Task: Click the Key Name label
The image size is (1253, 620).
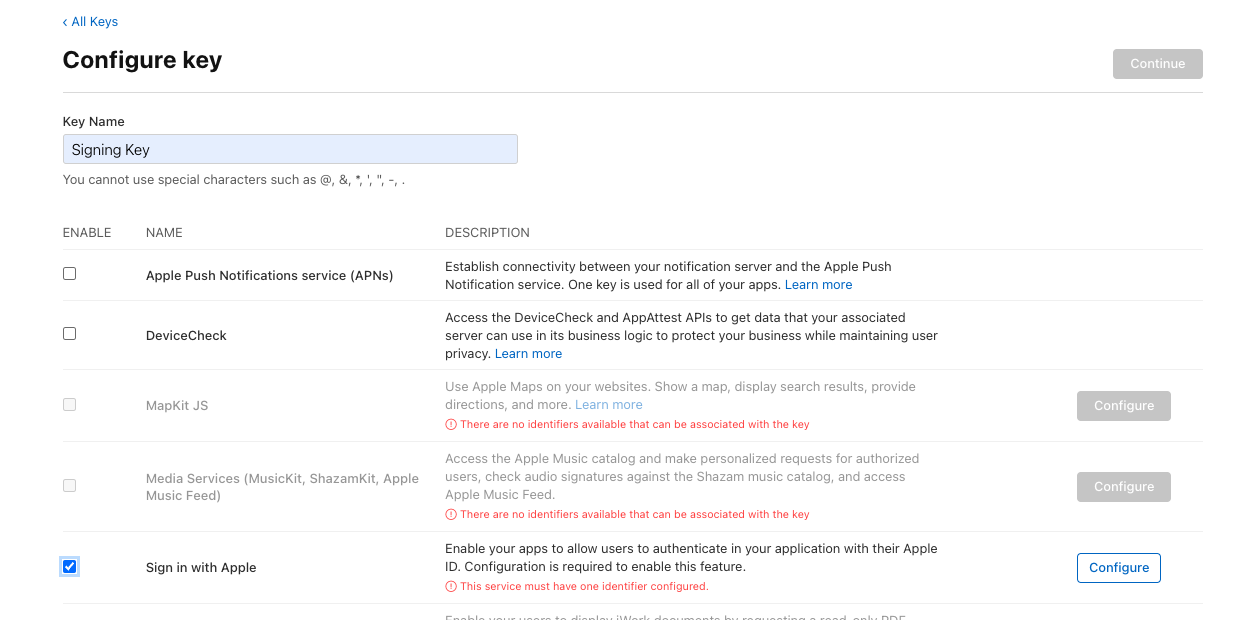Action: 93,122
